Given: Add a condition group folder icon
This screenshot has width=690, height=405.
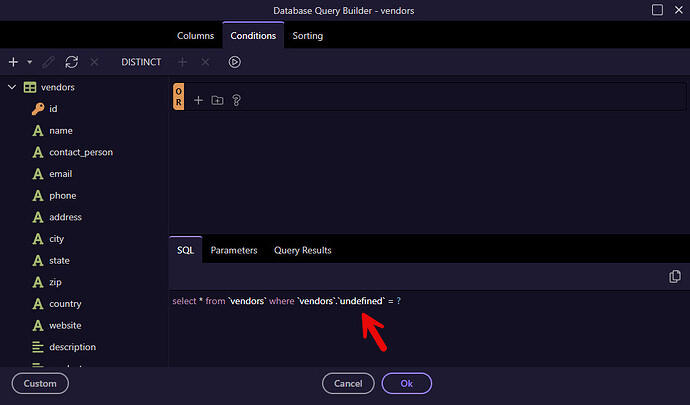Looking at the screenshot, I should (217, 100).
